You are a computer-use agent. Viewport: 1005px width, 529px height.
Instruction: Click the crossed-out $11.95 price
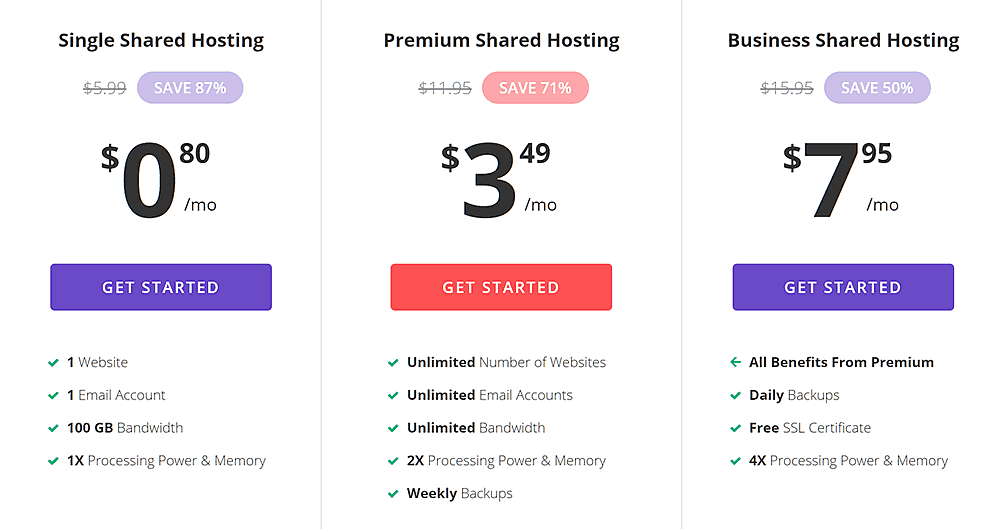[x=445, y=88]
